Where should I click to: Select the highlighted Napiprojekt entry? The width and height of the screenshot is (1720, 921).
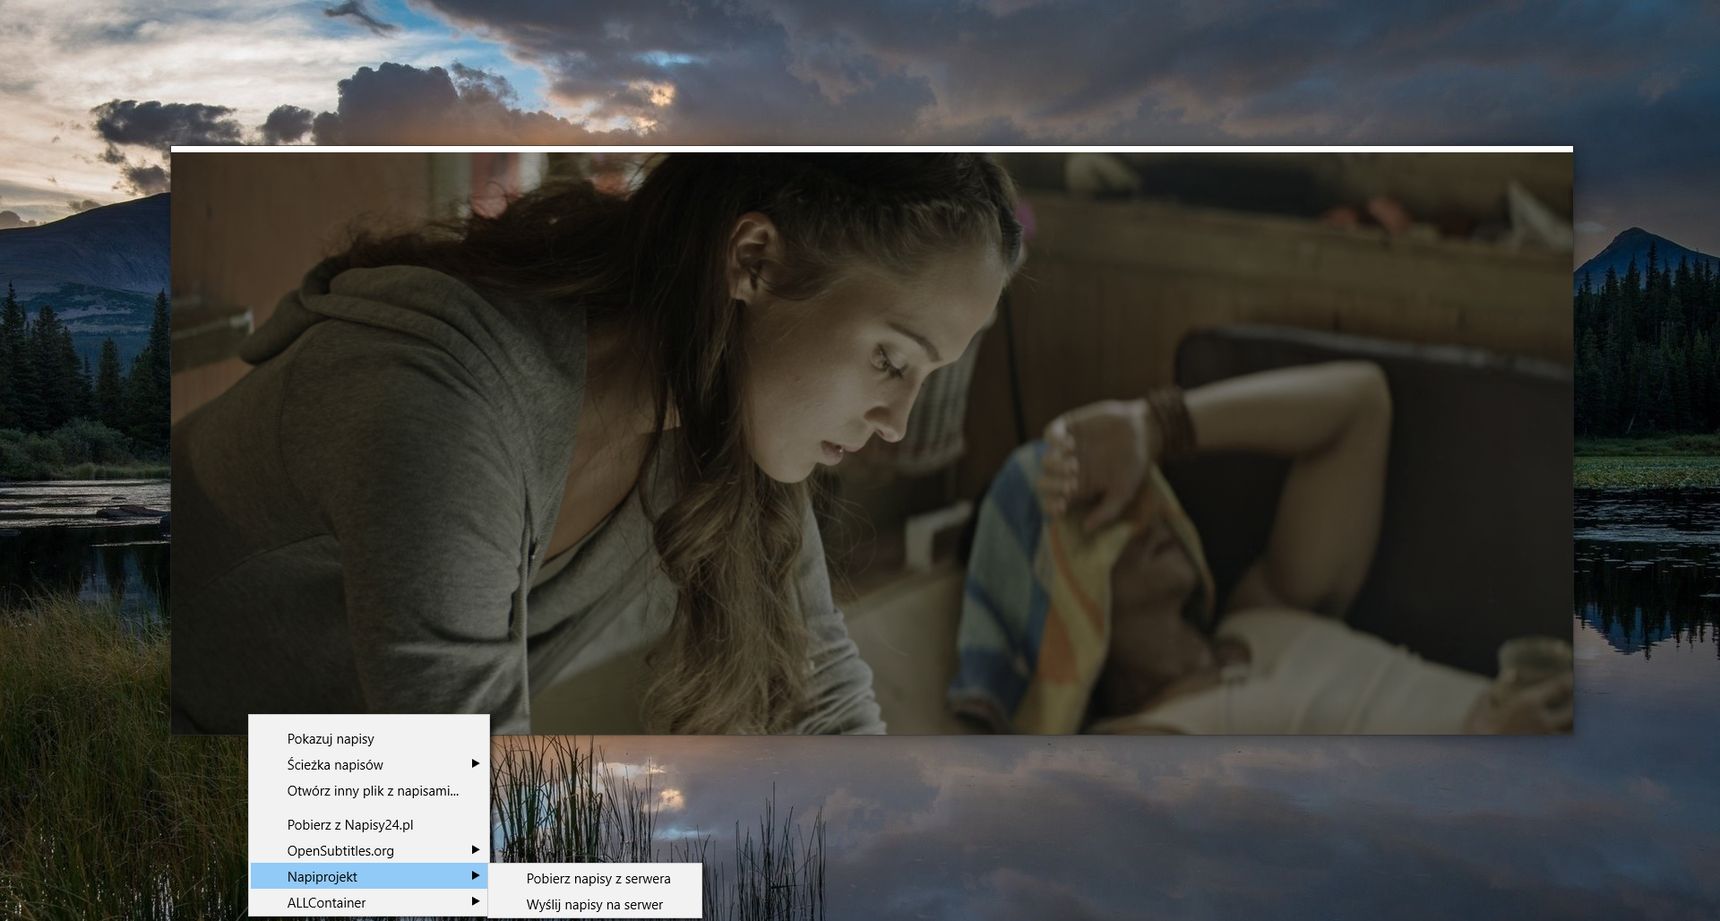point(369,877)
